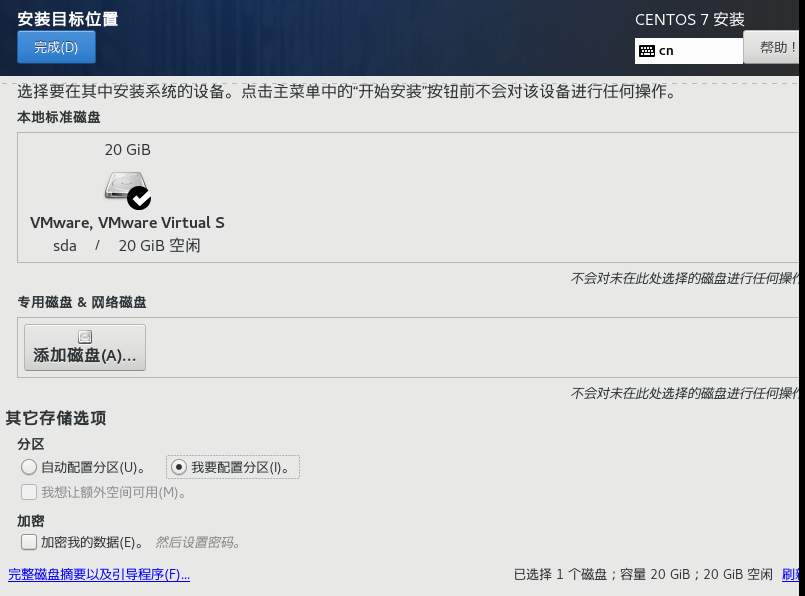
Task: Click the 完成(D) done button
Action: coord(56,47)
